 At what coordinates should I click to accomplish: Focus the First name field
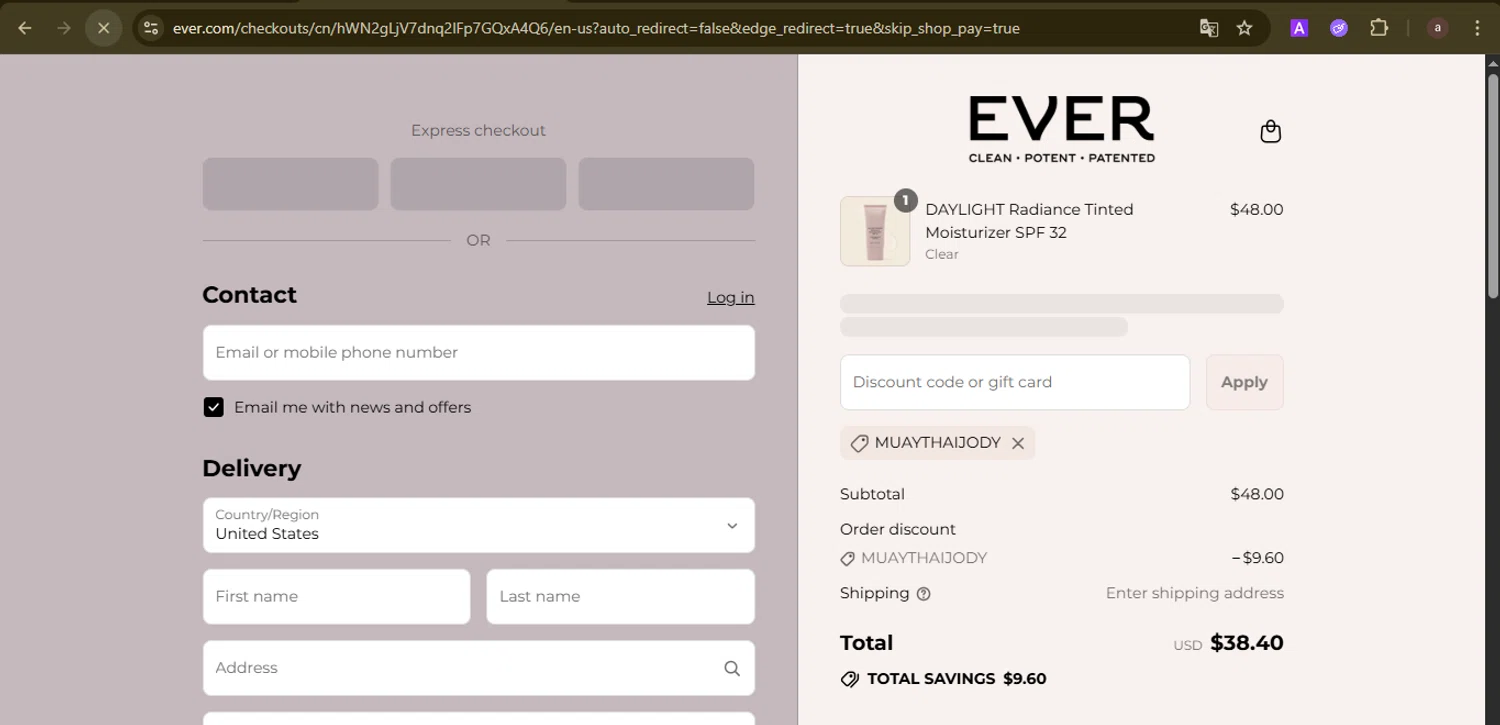[336, 596]
